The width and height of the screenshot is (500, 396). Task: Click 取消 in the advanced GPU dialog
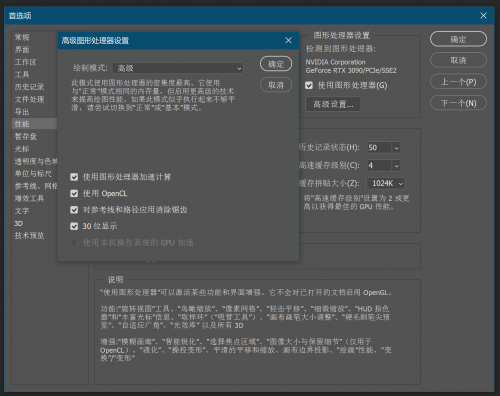276,85
